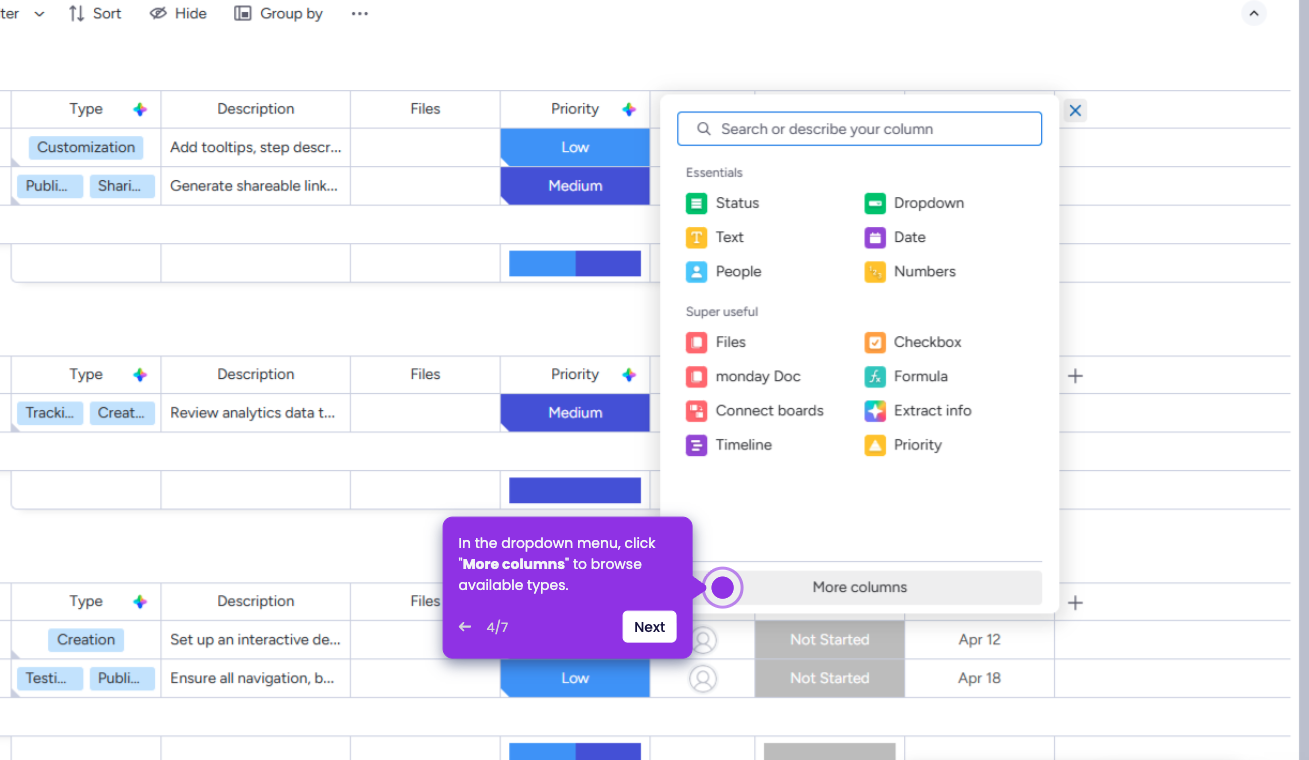Open the Hide columns option
This screenshot has height=760, width=1309.
coord(178,13)
